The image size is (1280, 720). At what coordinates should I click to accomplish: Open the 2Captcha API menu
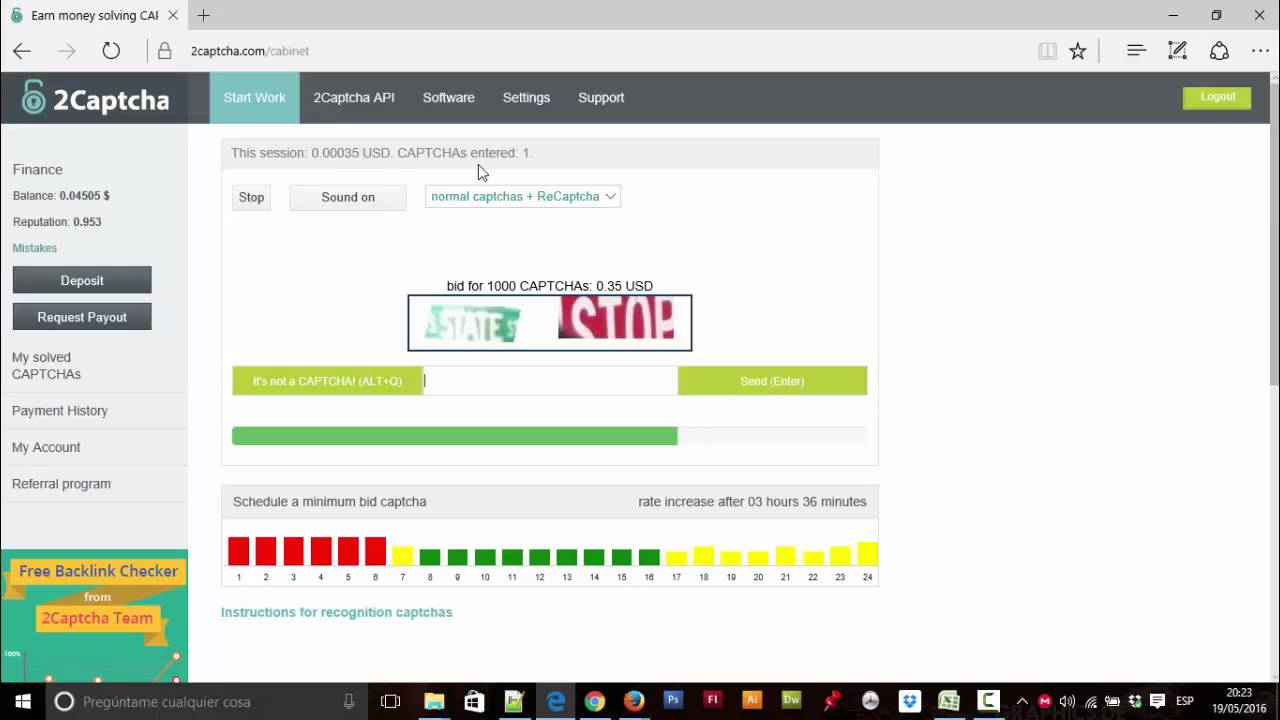click(x=354, y=98)
